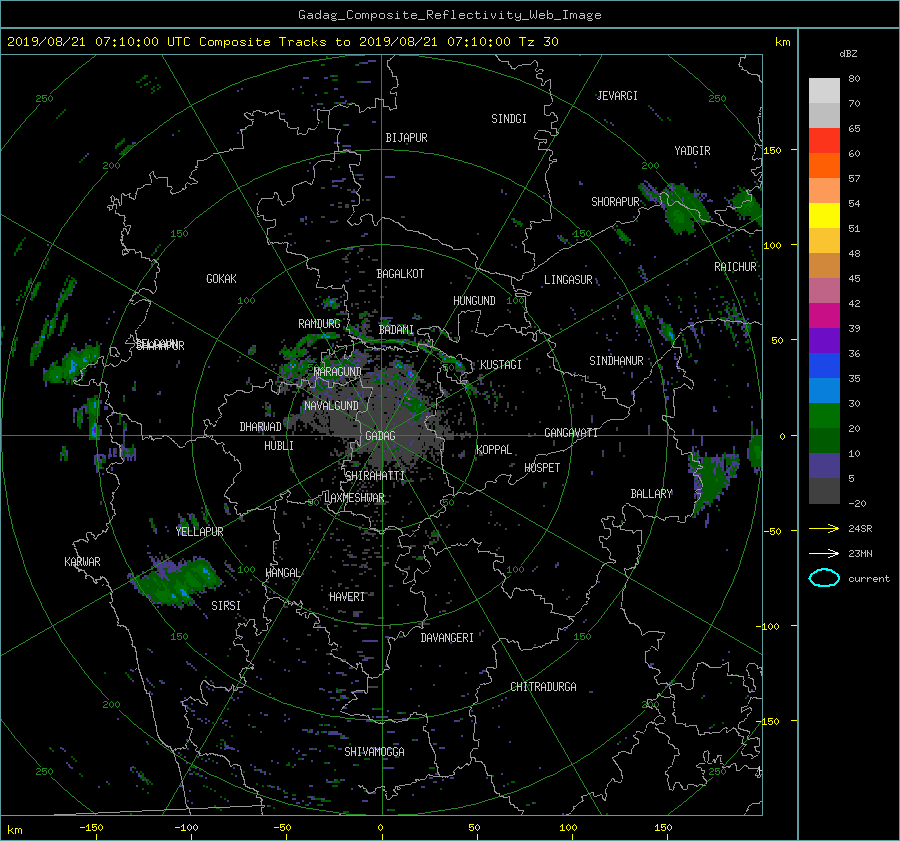Click the Tz 30 threshold text
This screenshot has width=900, height=841.
[x=538, y=42]
